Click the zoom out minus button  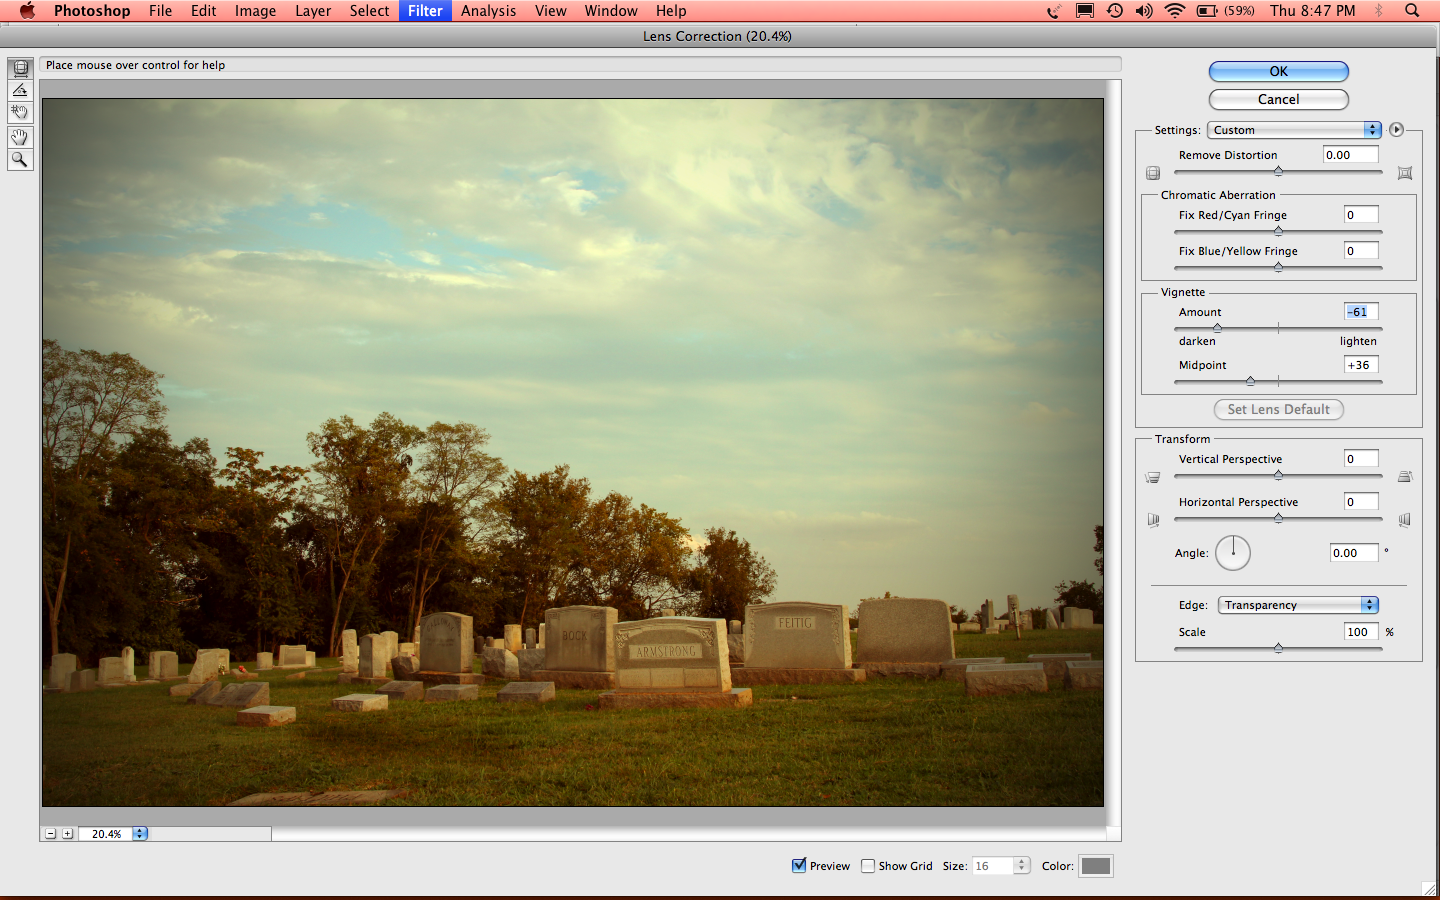point(50,833)
